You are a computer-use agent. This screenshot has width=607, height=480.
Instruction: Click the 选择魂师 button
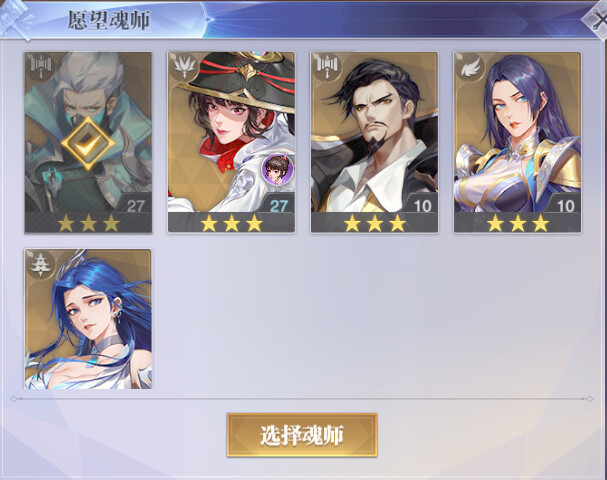pos(302,435)
